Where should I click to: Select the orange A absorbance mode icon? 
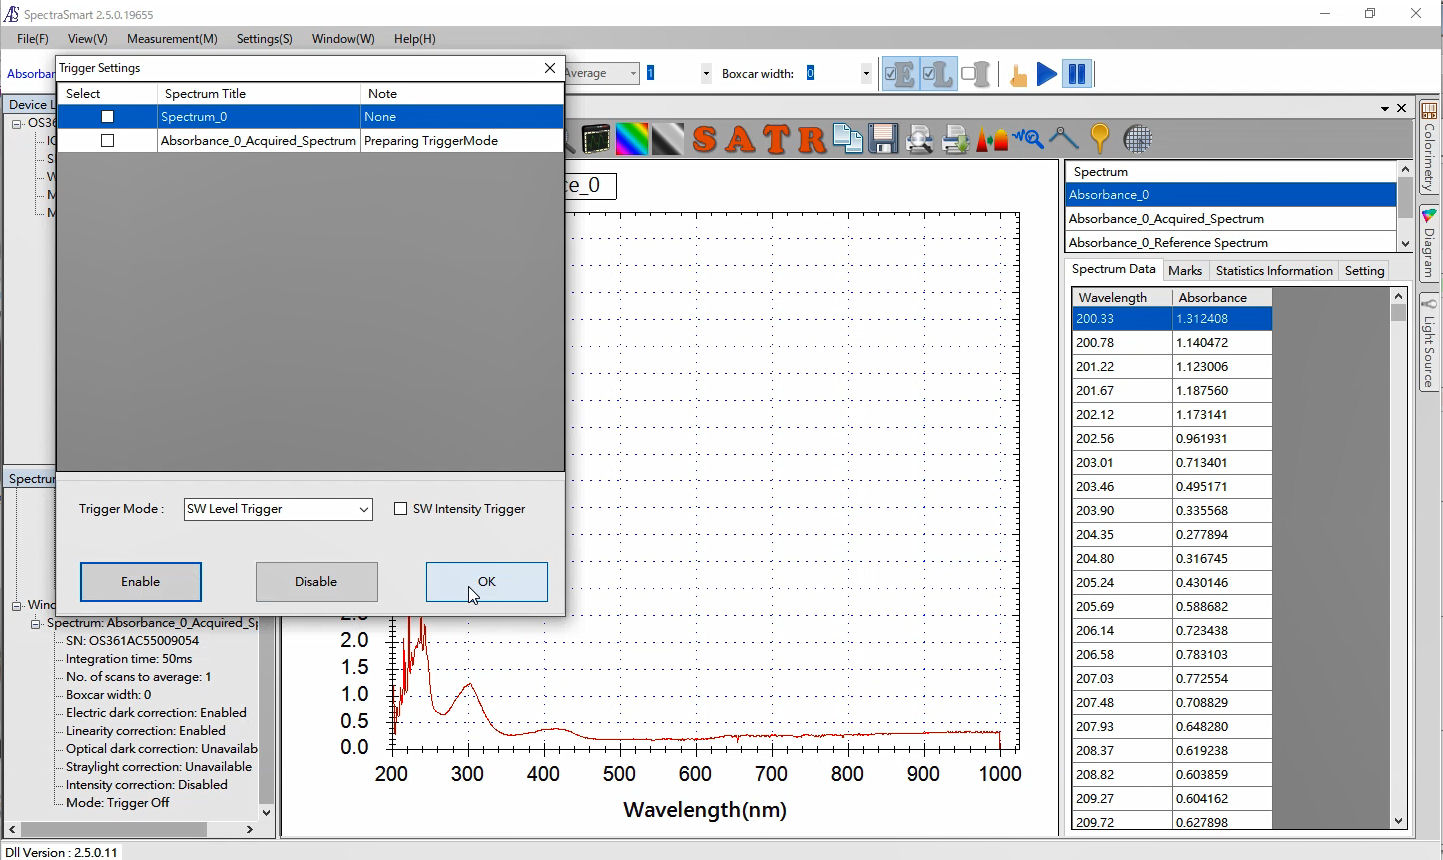(740, 139)
